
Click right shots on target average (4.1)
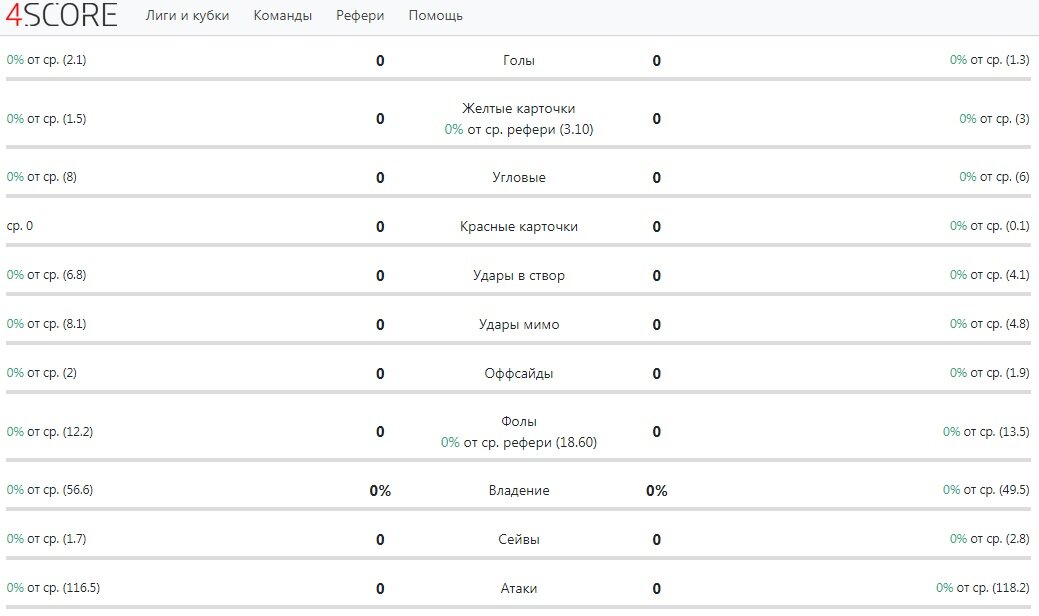989,275
